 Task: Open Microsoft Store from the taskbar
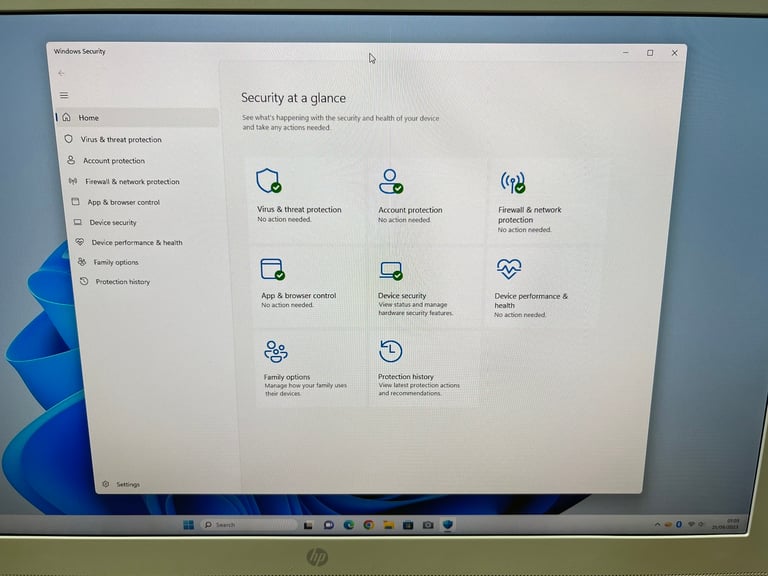(x=408, y=525)
